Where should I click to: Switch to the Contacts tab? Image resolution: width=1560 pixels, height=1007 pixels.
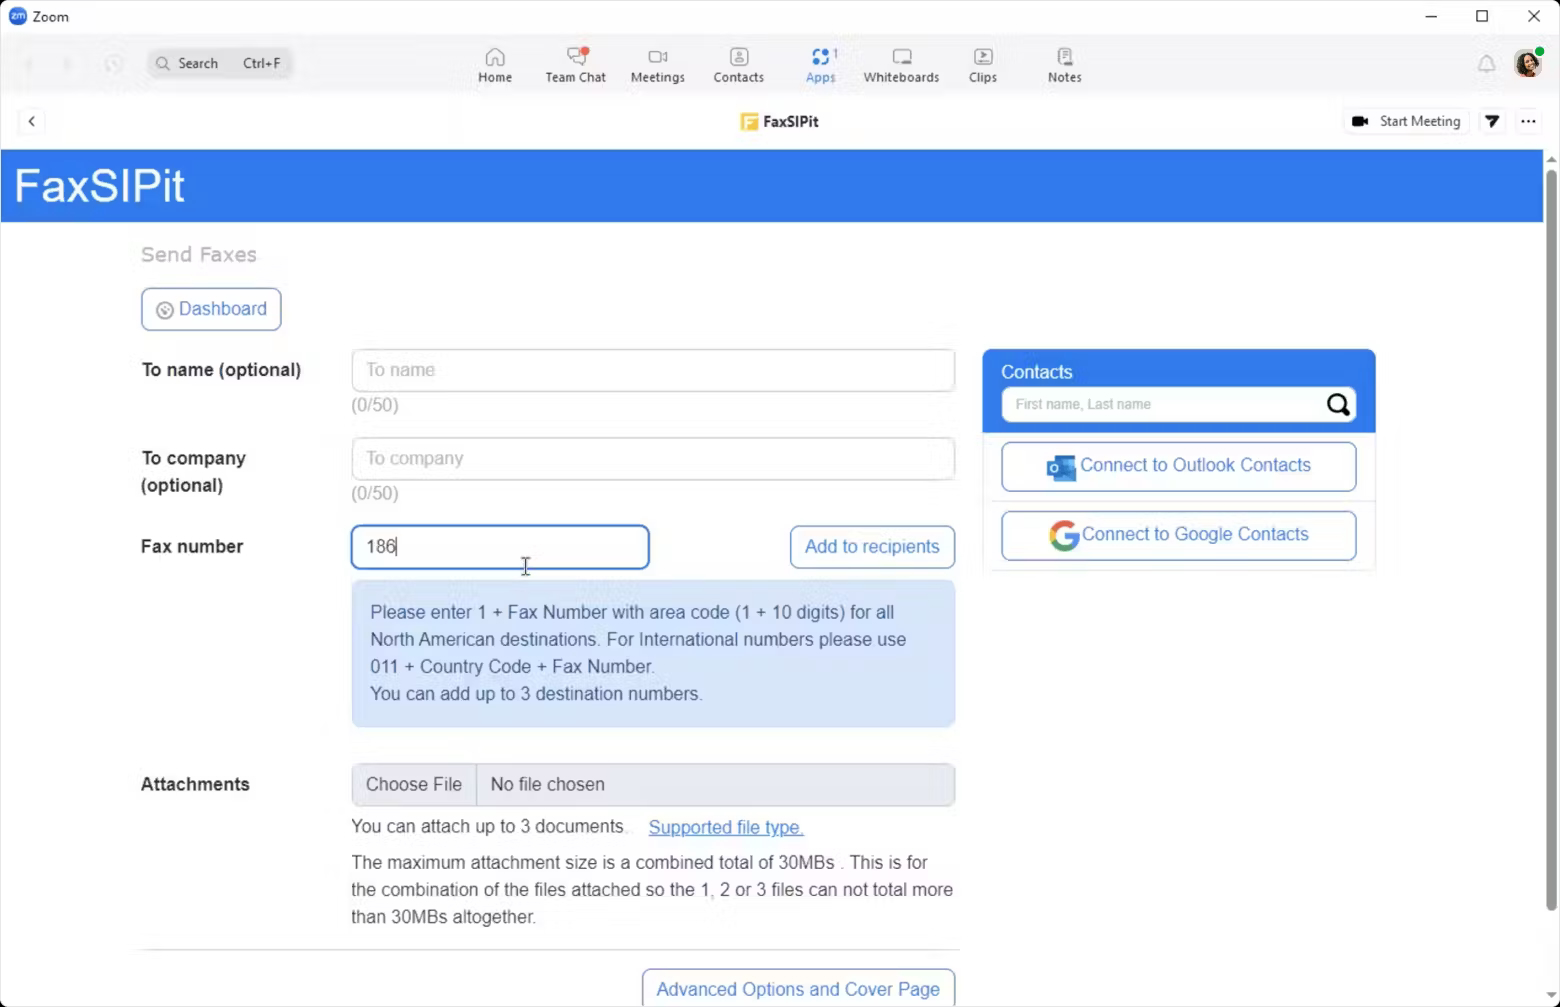738,65
